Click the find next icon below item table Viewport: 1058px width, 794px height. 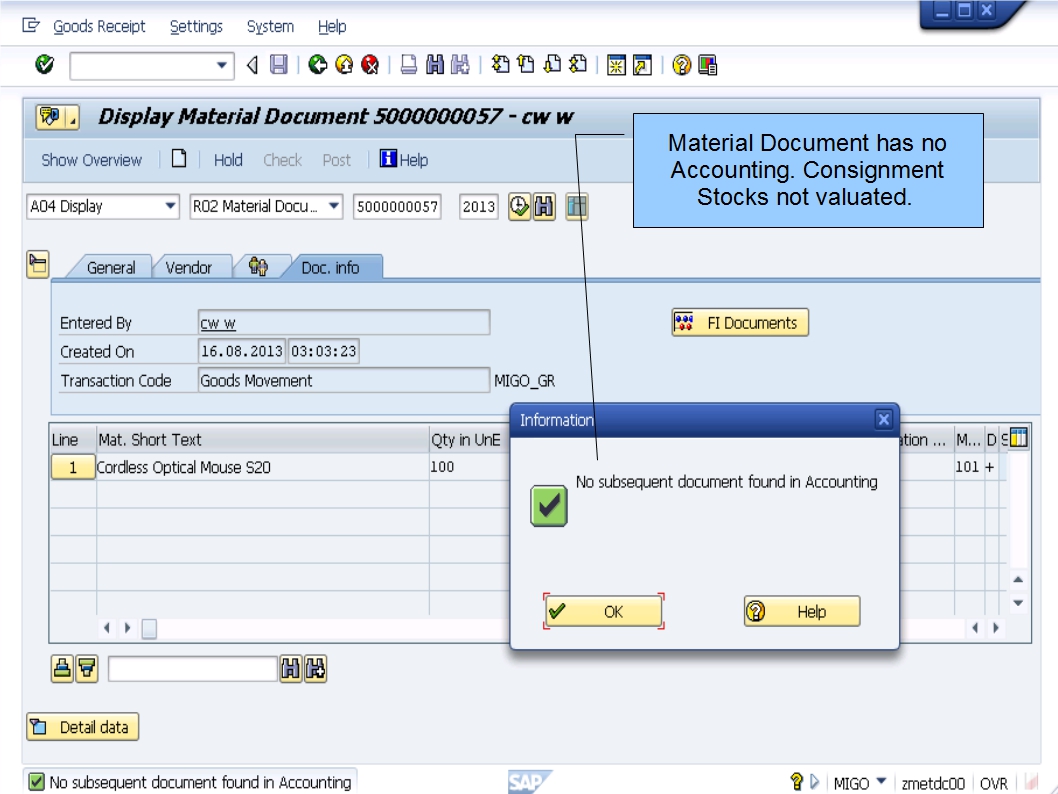tap(315, 669)
